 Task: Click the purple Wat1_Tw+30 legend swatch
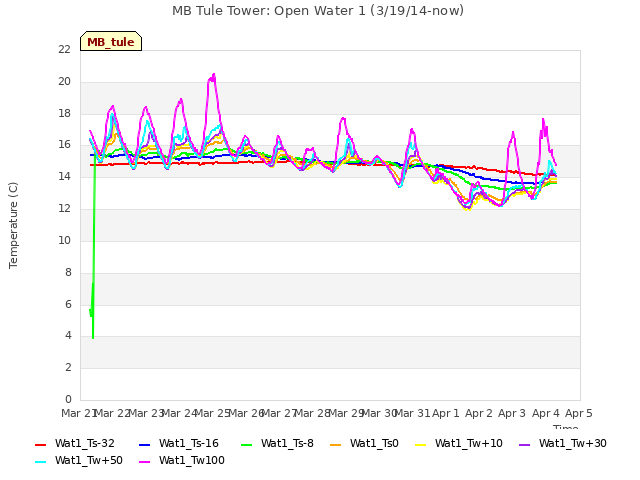524,444
